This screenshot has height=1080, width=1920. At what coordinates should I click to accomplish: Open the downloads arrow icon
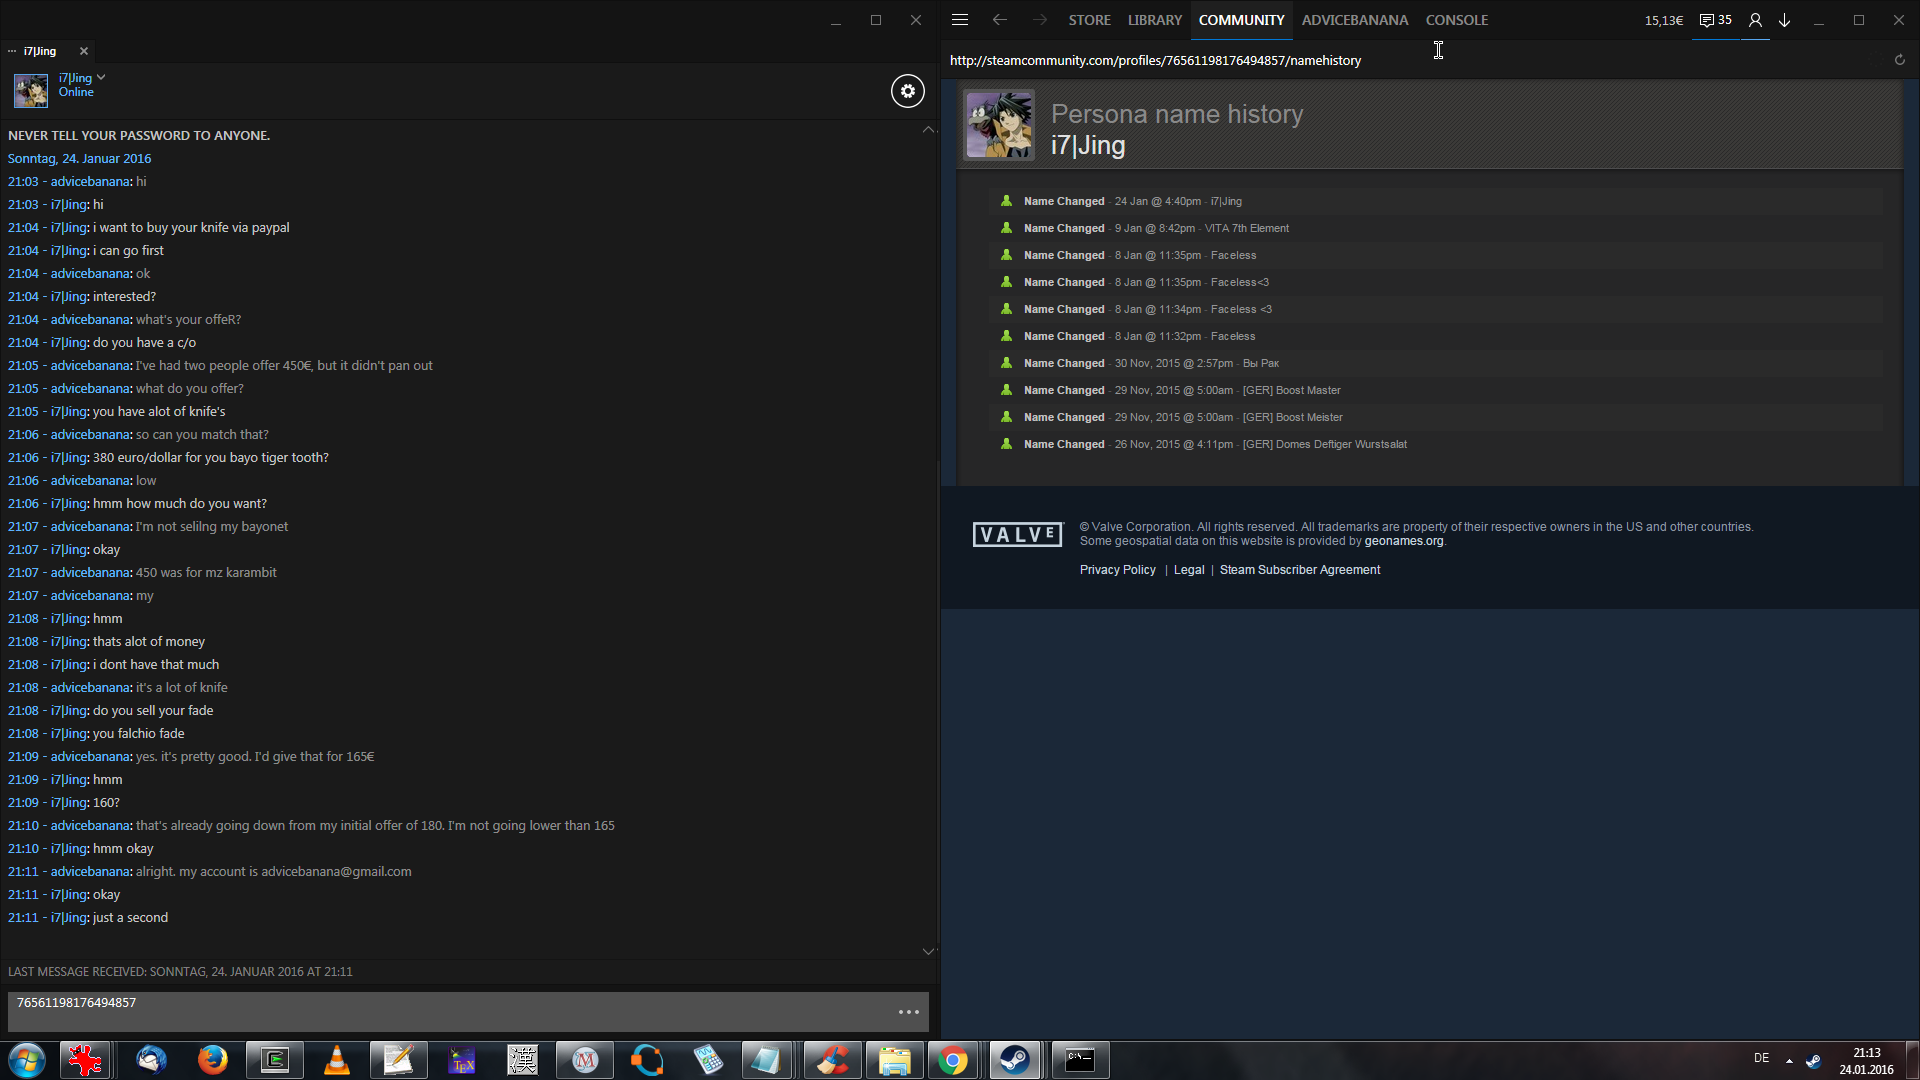click(1784, 20)
